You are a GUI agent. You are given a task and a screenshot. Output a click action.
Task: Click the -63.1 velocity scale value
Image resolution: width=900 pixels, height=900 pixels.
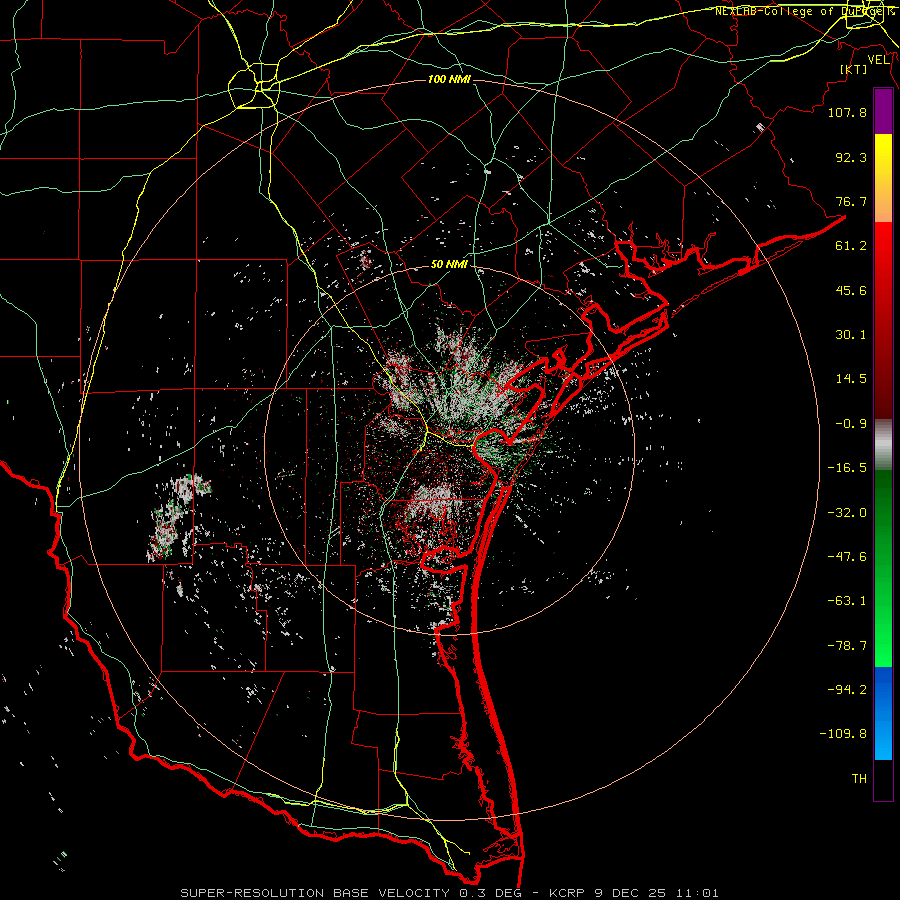pyautogui.click(x=847, y=601)
